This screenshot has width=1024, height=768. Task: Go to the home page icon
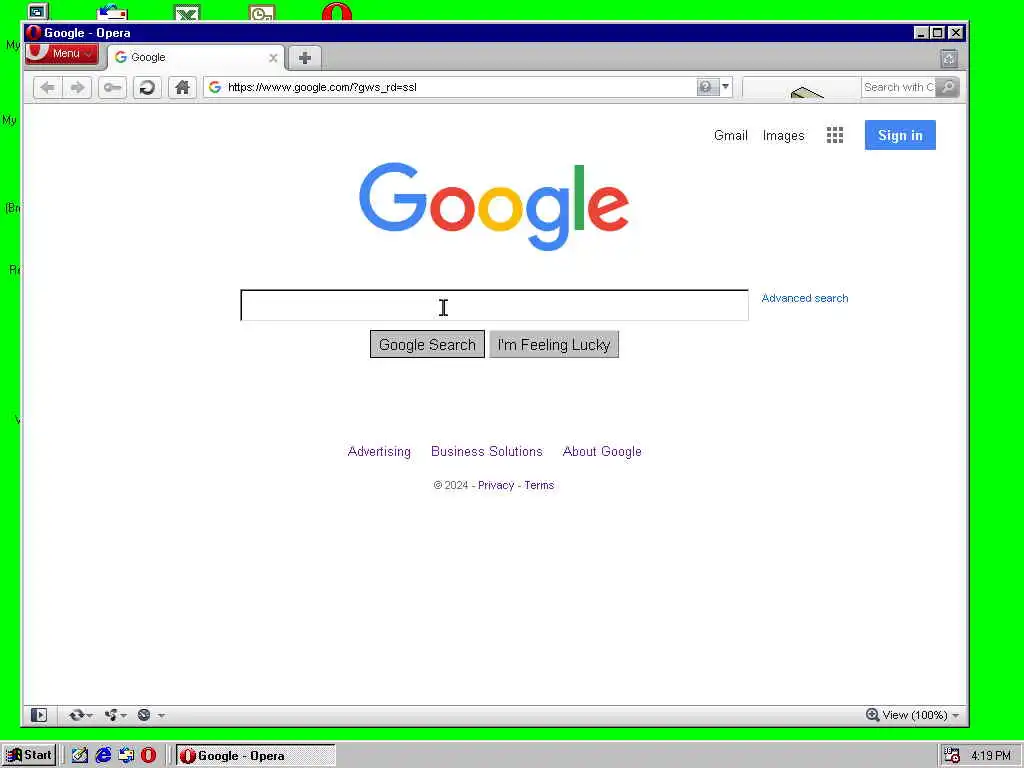click(x=182, y=88)
